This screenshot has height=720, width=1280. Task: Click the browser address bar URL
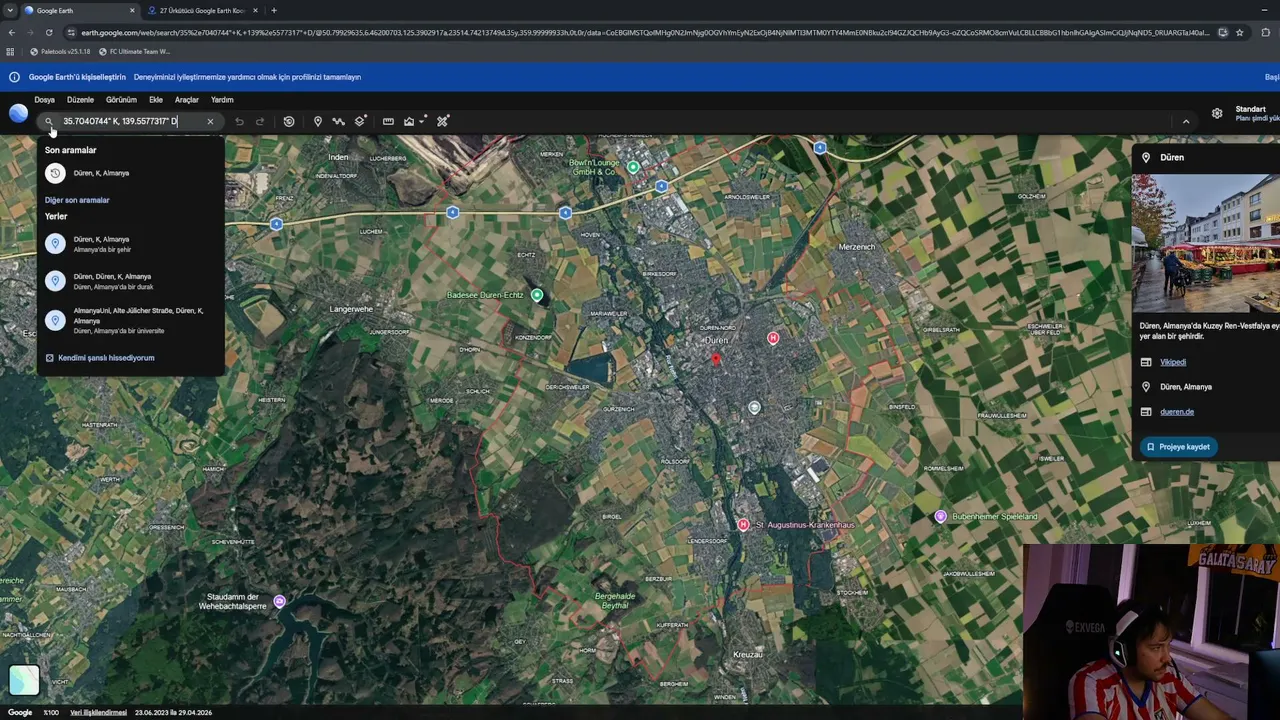(640, 32)
